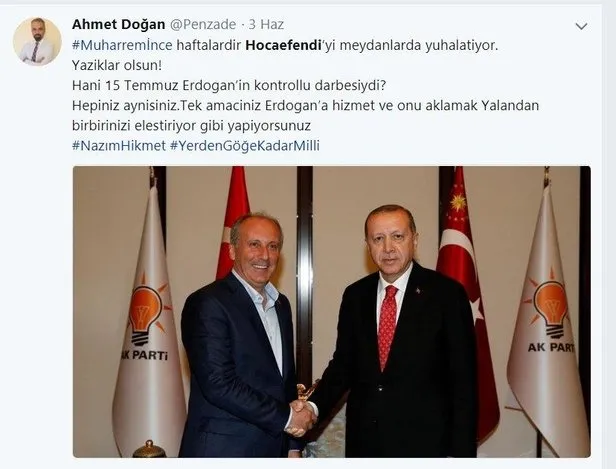The height and width of the screenshot is (469, 616).
Task: Click the bold word Hocaefendi
Action: pos(283,46)
